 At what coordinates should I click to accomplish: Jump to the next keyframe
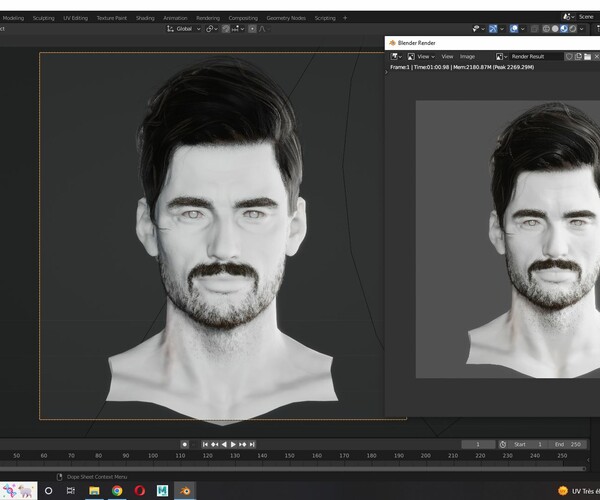coord(243,445)
